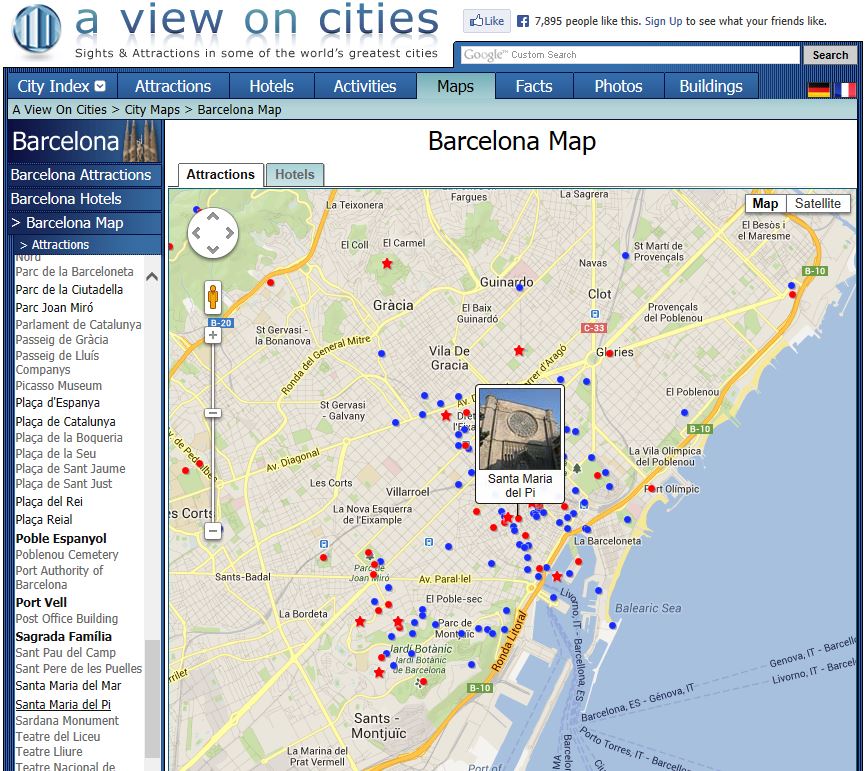867x771 pixels.
Task: Select the Pegman Street View icon on map
Action: 213,297
